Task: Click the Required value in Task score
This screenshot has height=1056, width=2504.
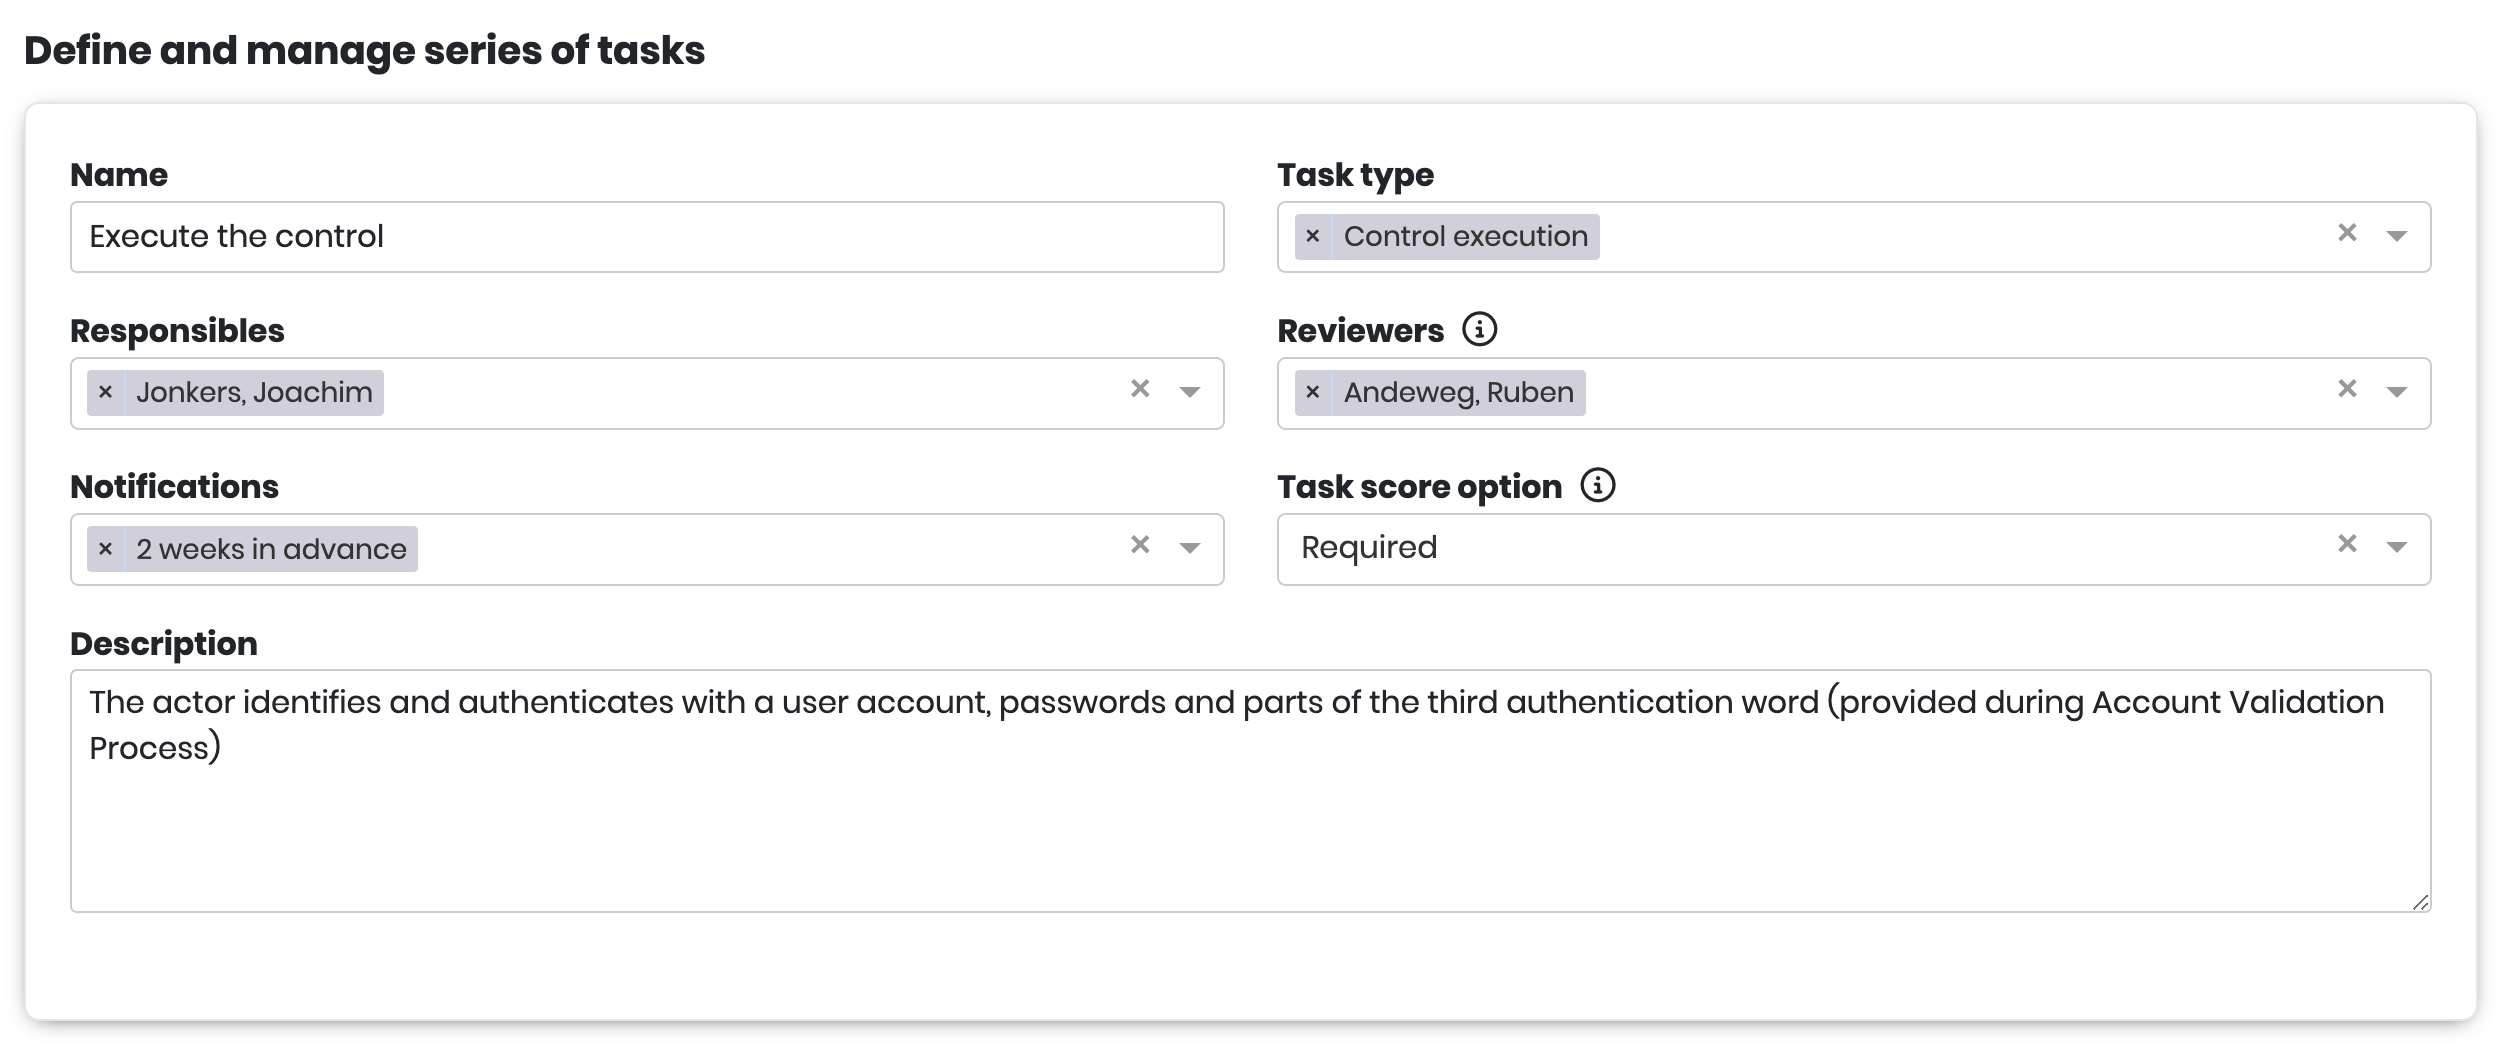Action: click(x=1369, y=548)
